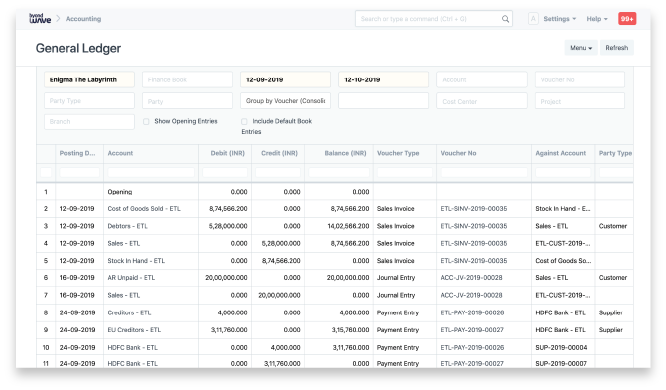This screenshot has width=666, height=390.
Task: Open the Menu dropdown button
Action: [581, 48]
